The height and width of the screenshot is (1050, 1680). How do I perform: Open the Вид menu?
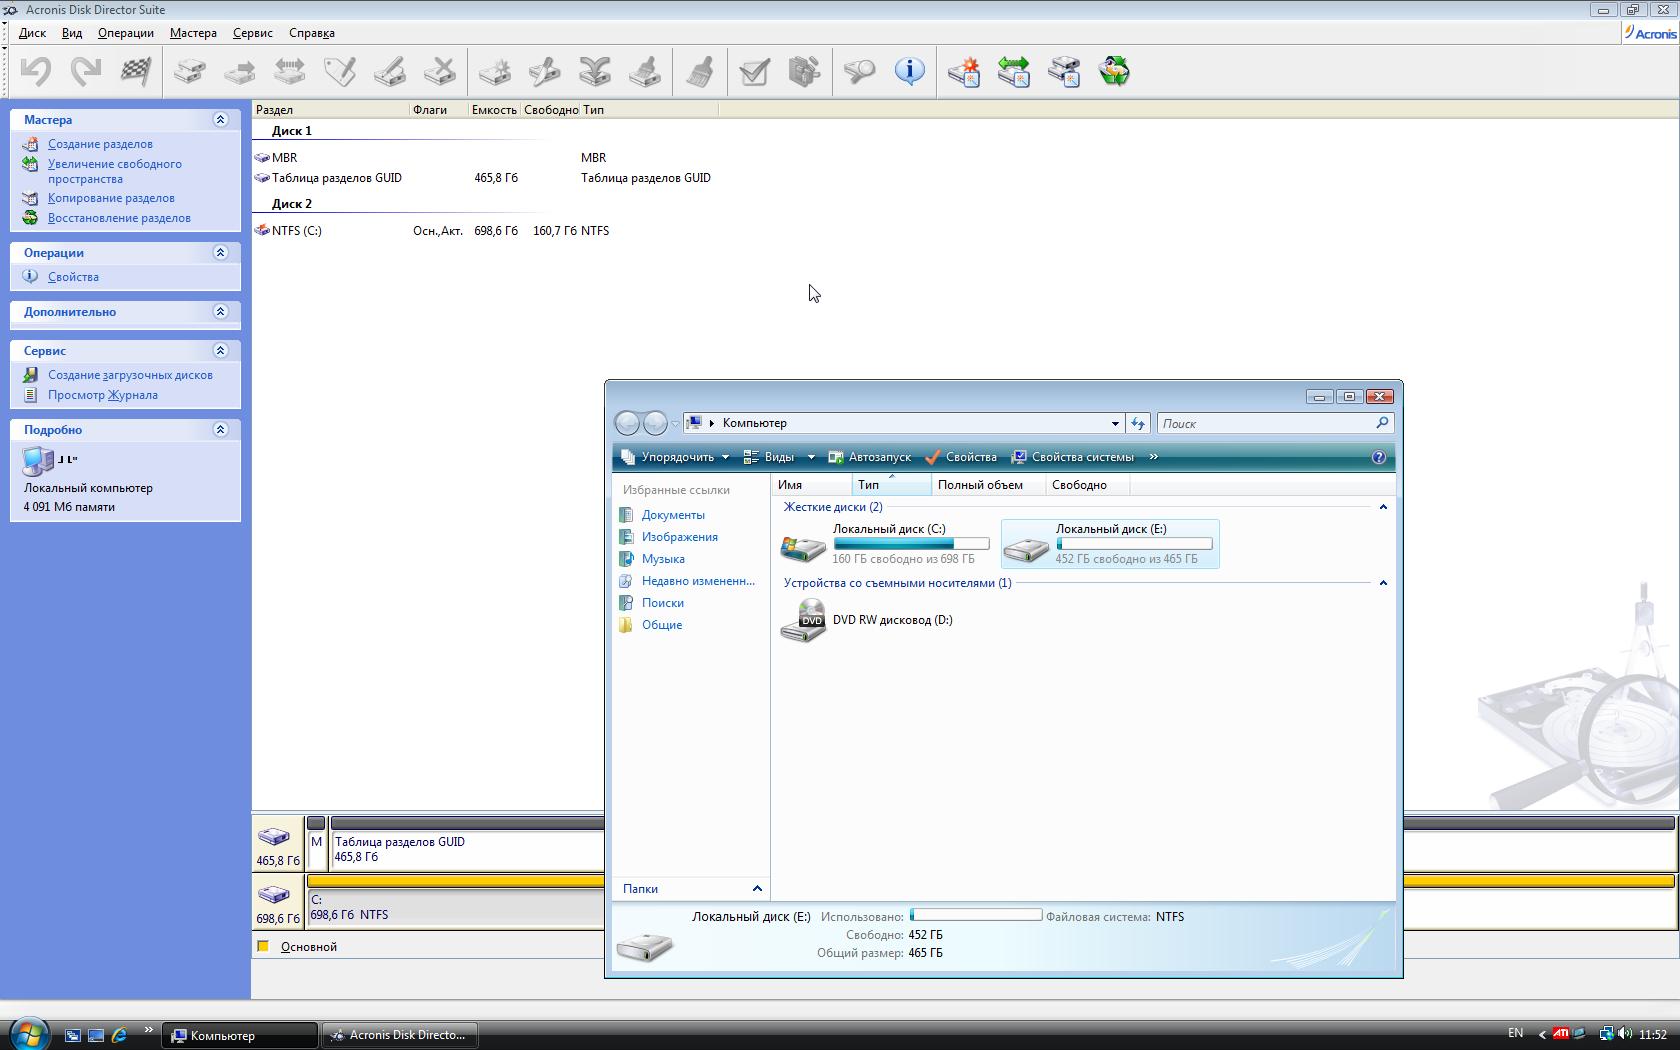coord(72,33)
